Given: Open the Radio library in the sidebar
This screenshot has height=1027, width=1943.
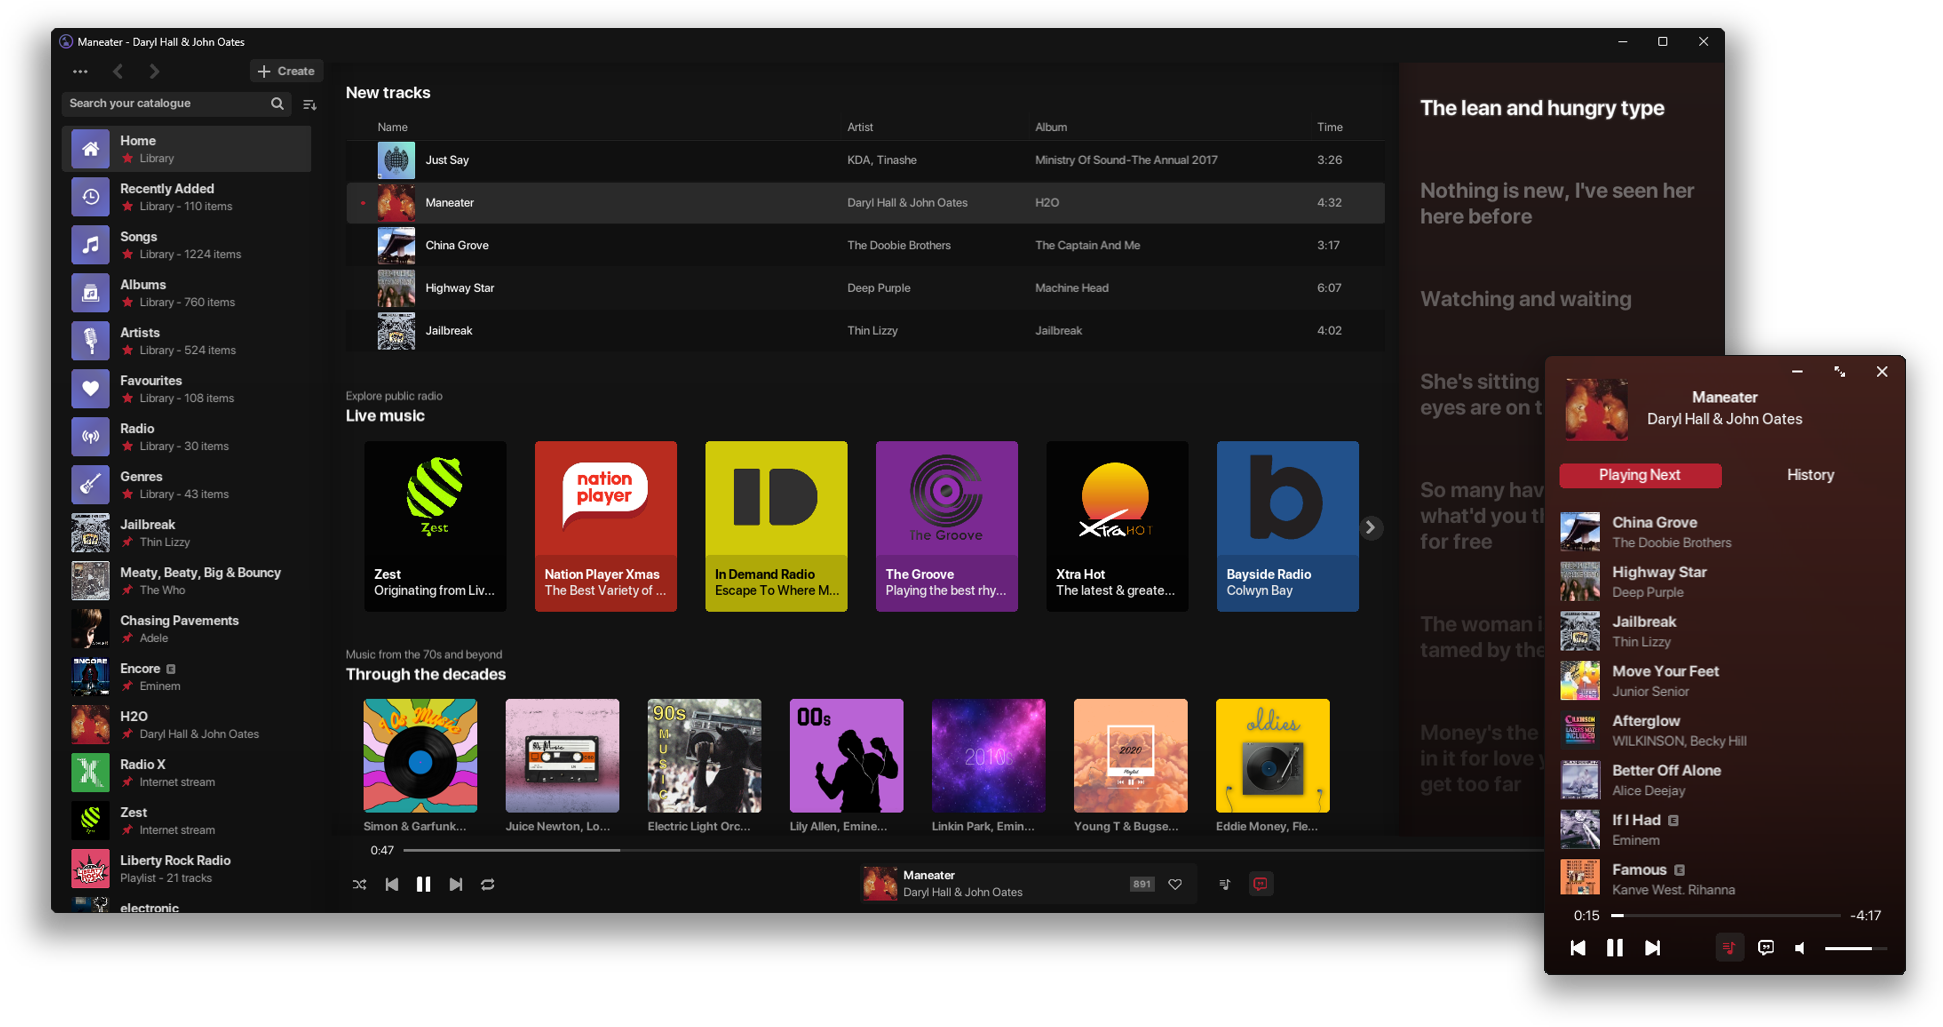Looking at the screenshot, I should pos(186,437).
